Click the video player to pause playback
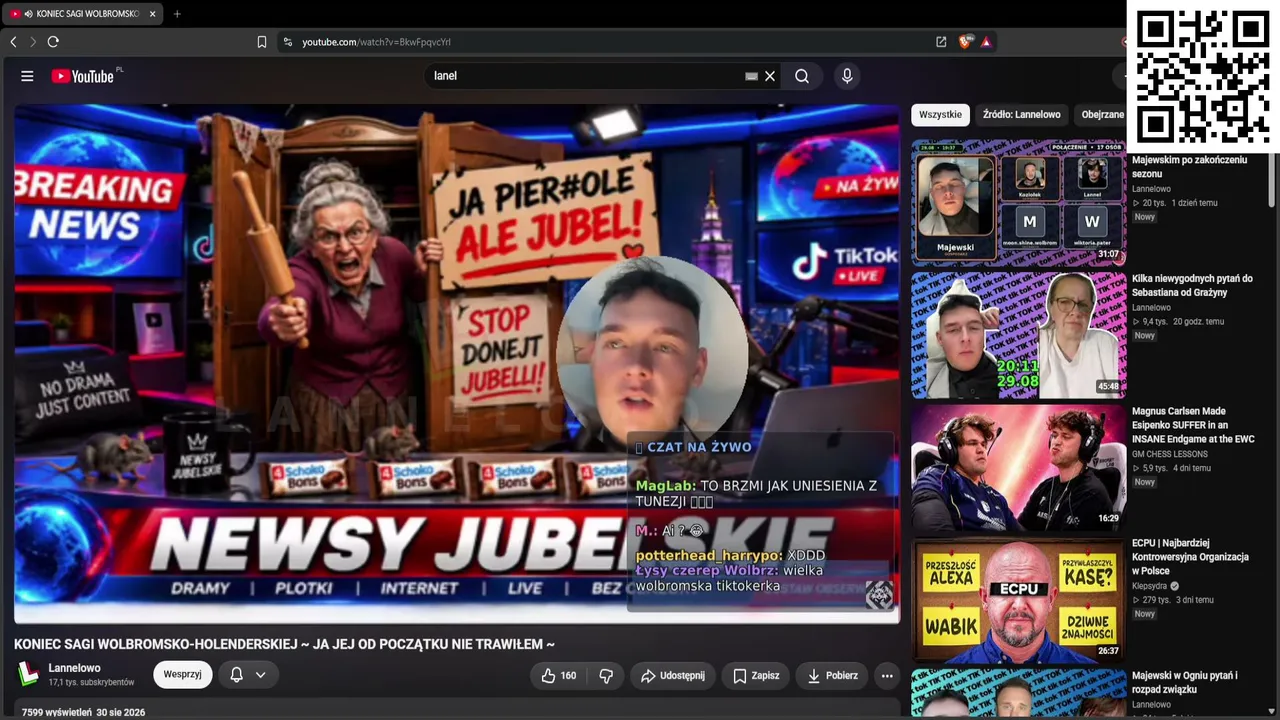 pos(456,364)
